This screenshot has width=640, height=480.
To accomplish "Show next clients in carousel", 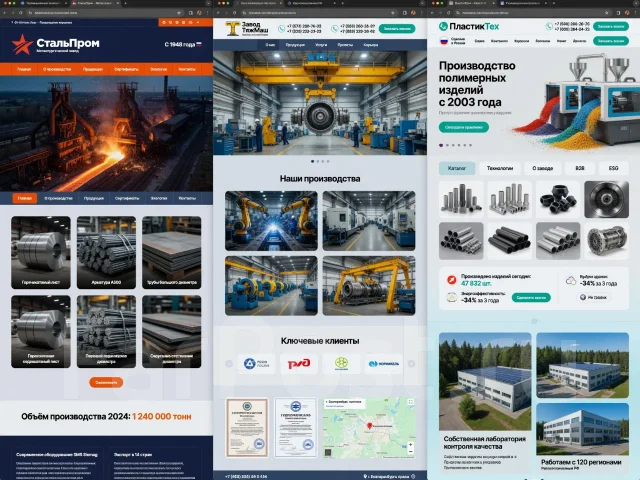I will [411, 363].
